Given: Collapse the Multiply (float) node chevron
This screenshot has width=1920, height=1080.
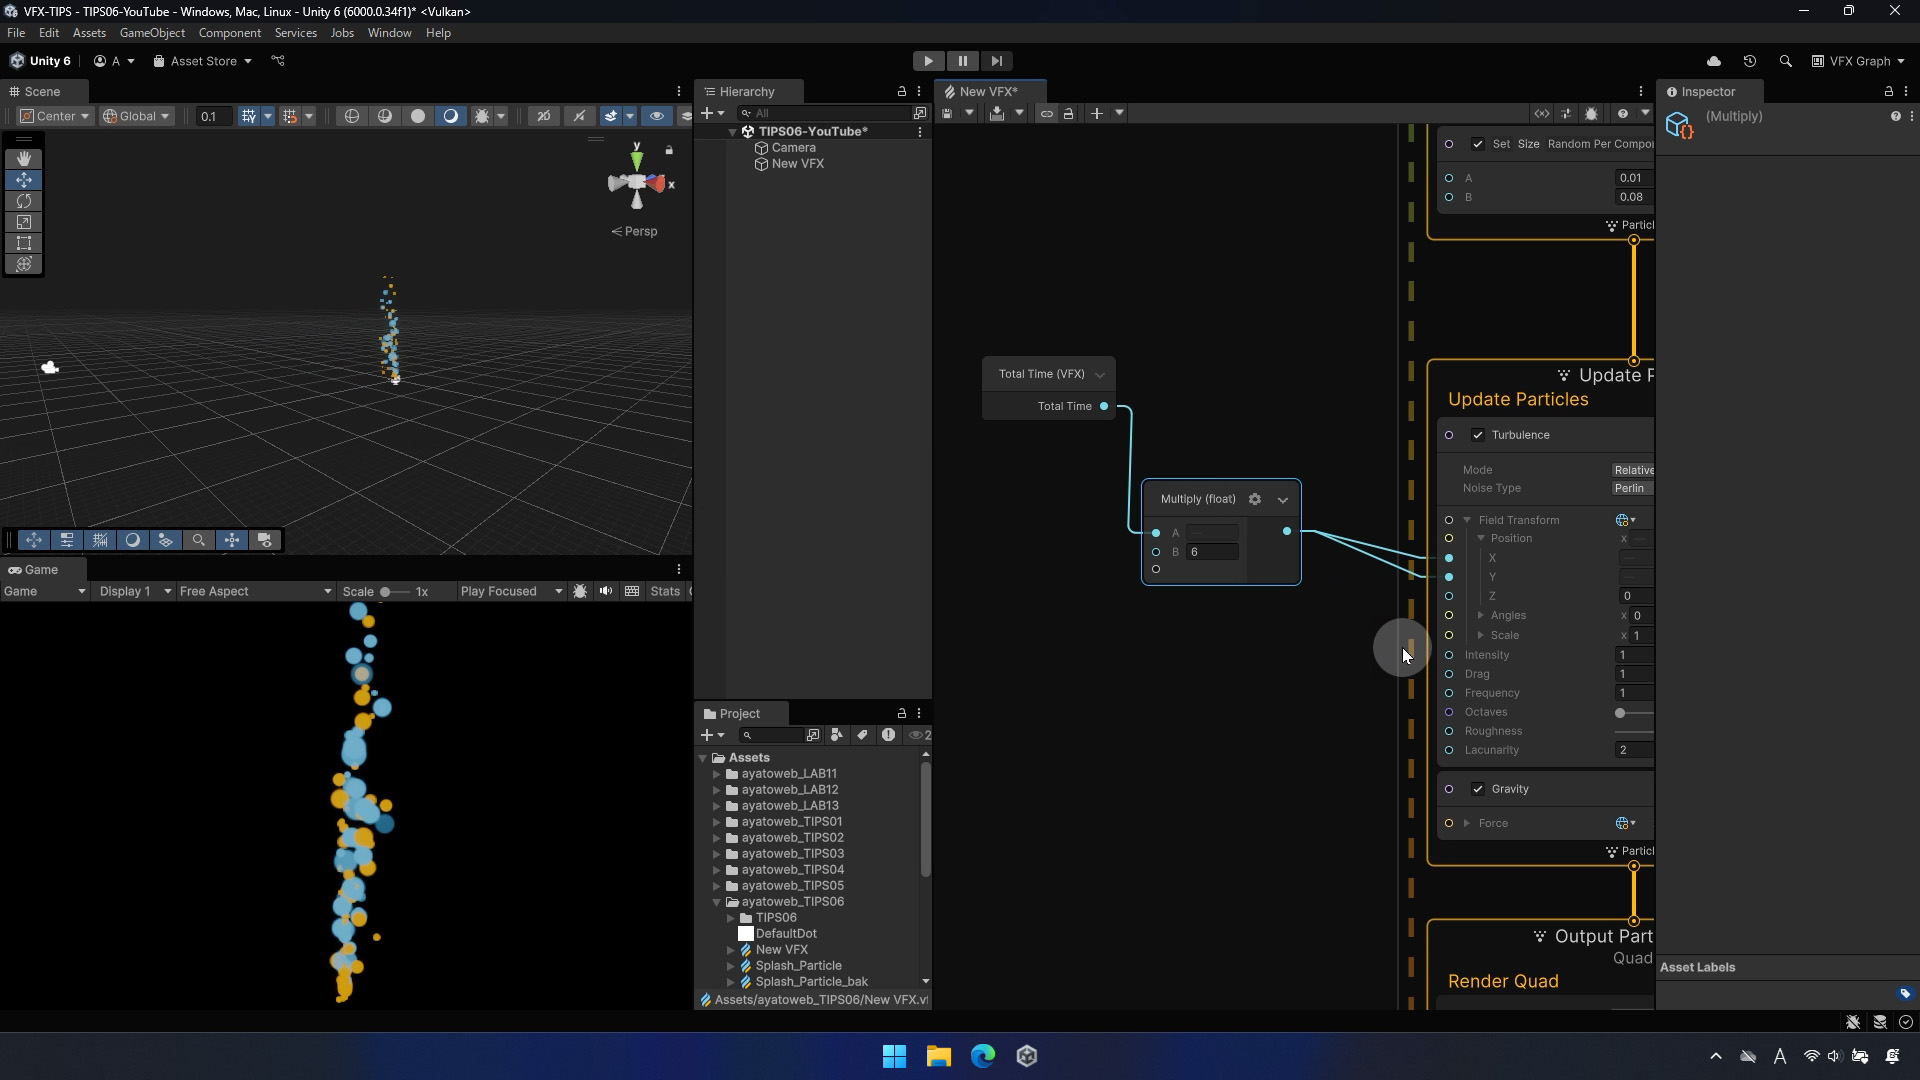Looking at the screenshot, I should click(x=1283, y=500).
